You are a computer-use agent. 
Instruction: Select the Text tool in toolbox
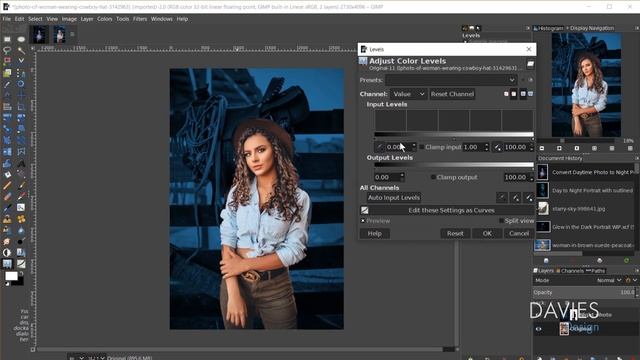point(21,163)
